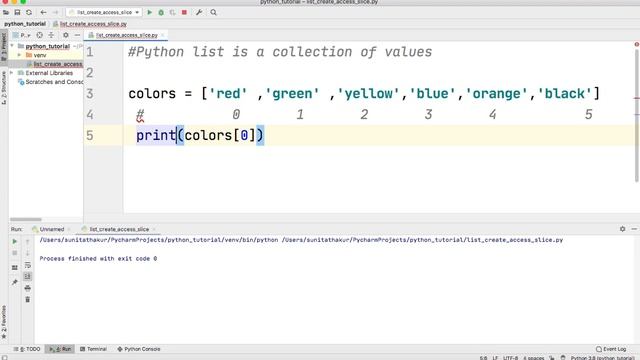Click list_create_access_slice.py breadcrumb in navigation bar
This screenshot has width=640, height=360.
[90, 24]
